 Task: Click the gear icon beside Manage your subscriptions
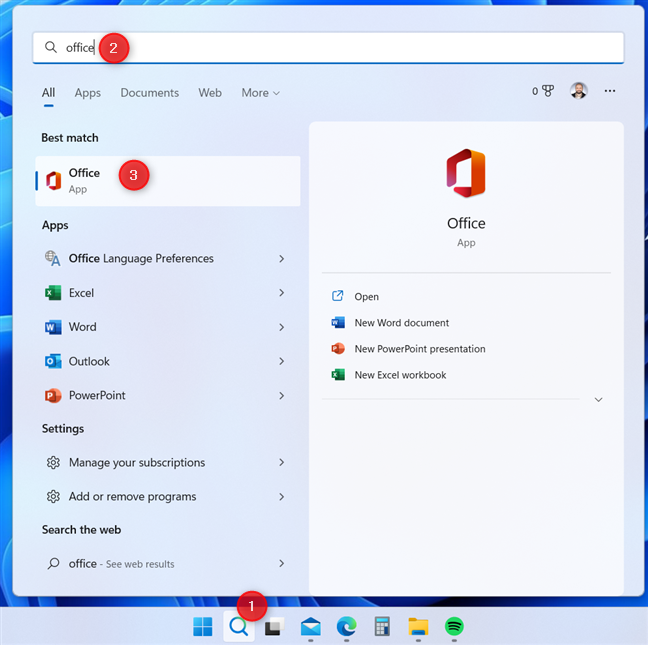pyautogui.click(x=53, y=462)
